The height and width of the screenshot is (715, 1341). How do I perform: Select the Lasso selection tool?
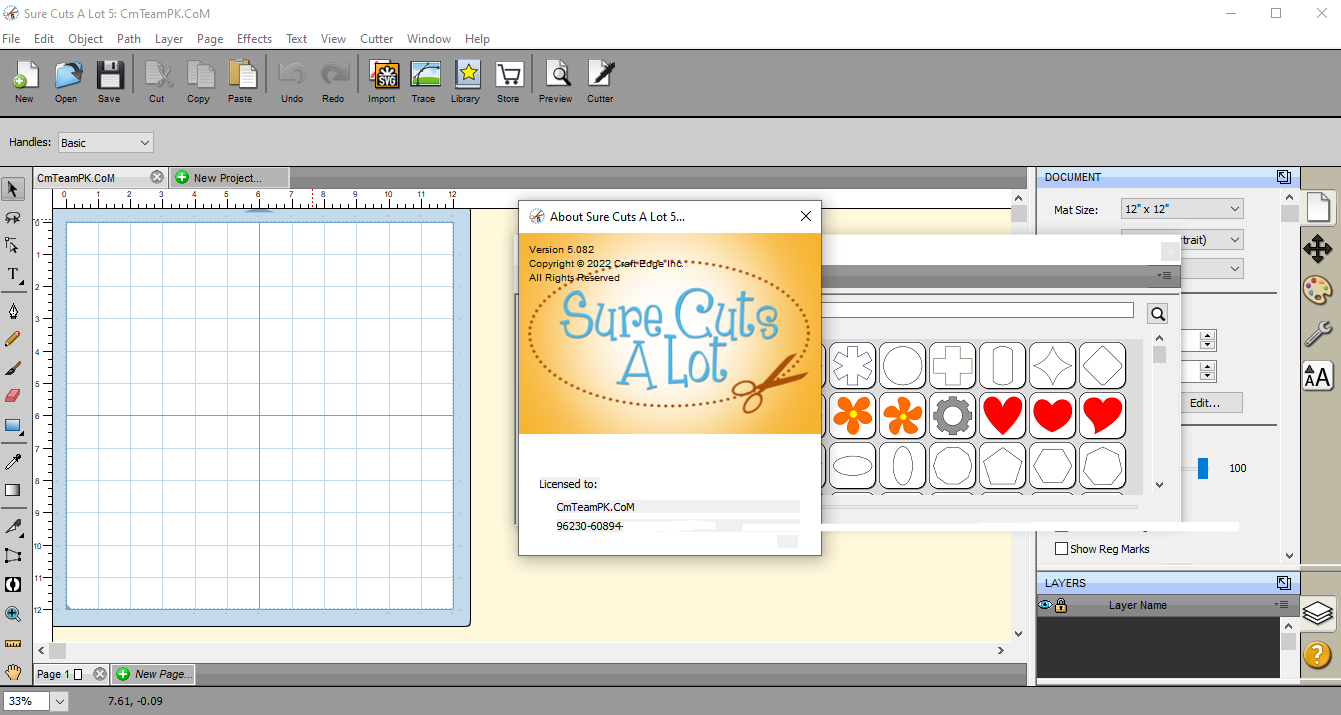[x=13, y=217]
